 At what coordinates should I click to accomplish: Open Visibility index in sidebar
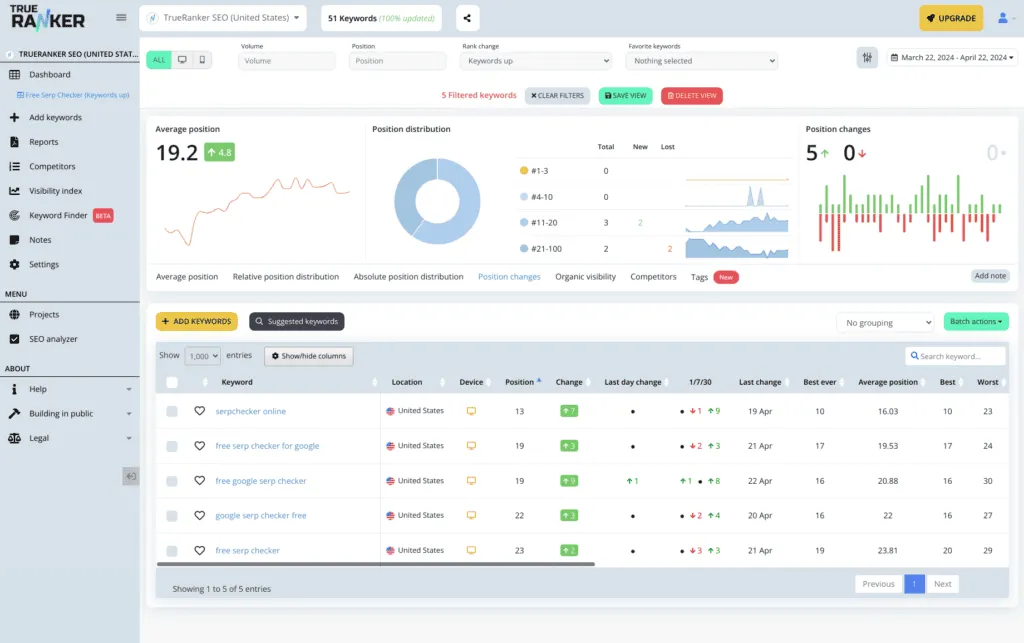pyautogui.click(x=55, y=191)
